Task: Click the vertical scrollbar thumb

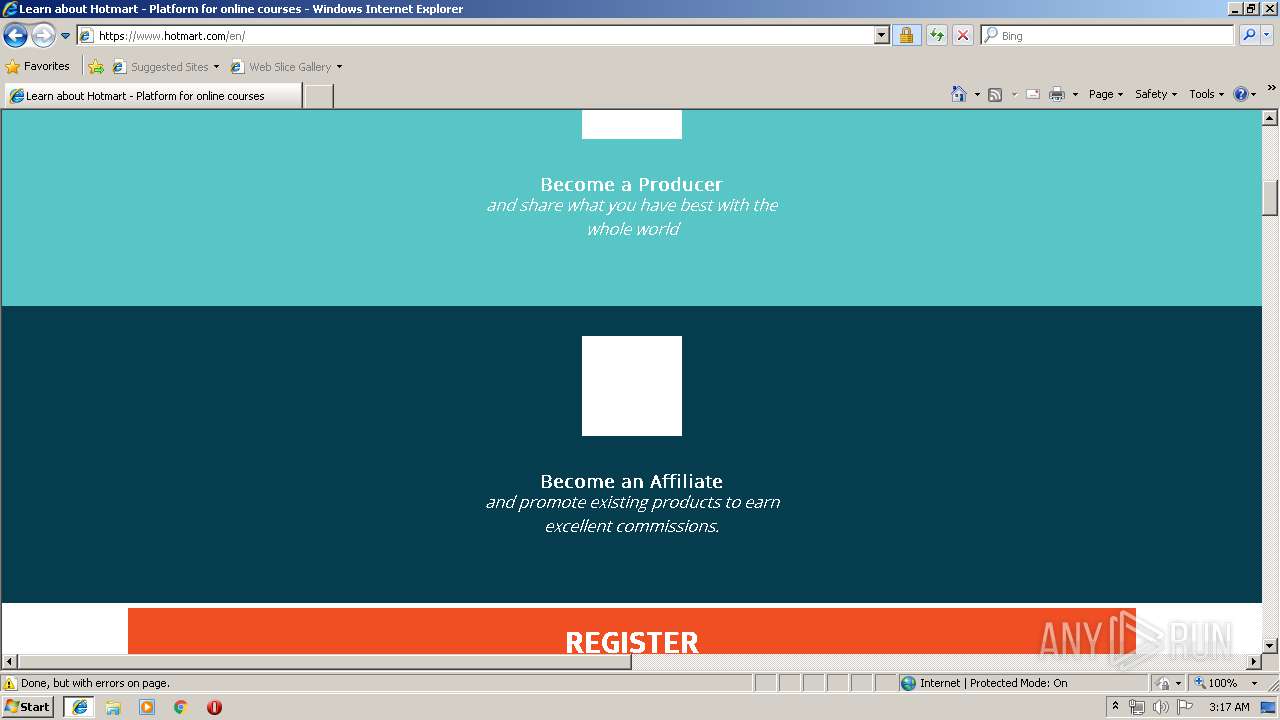Action: click(1270, 197)
